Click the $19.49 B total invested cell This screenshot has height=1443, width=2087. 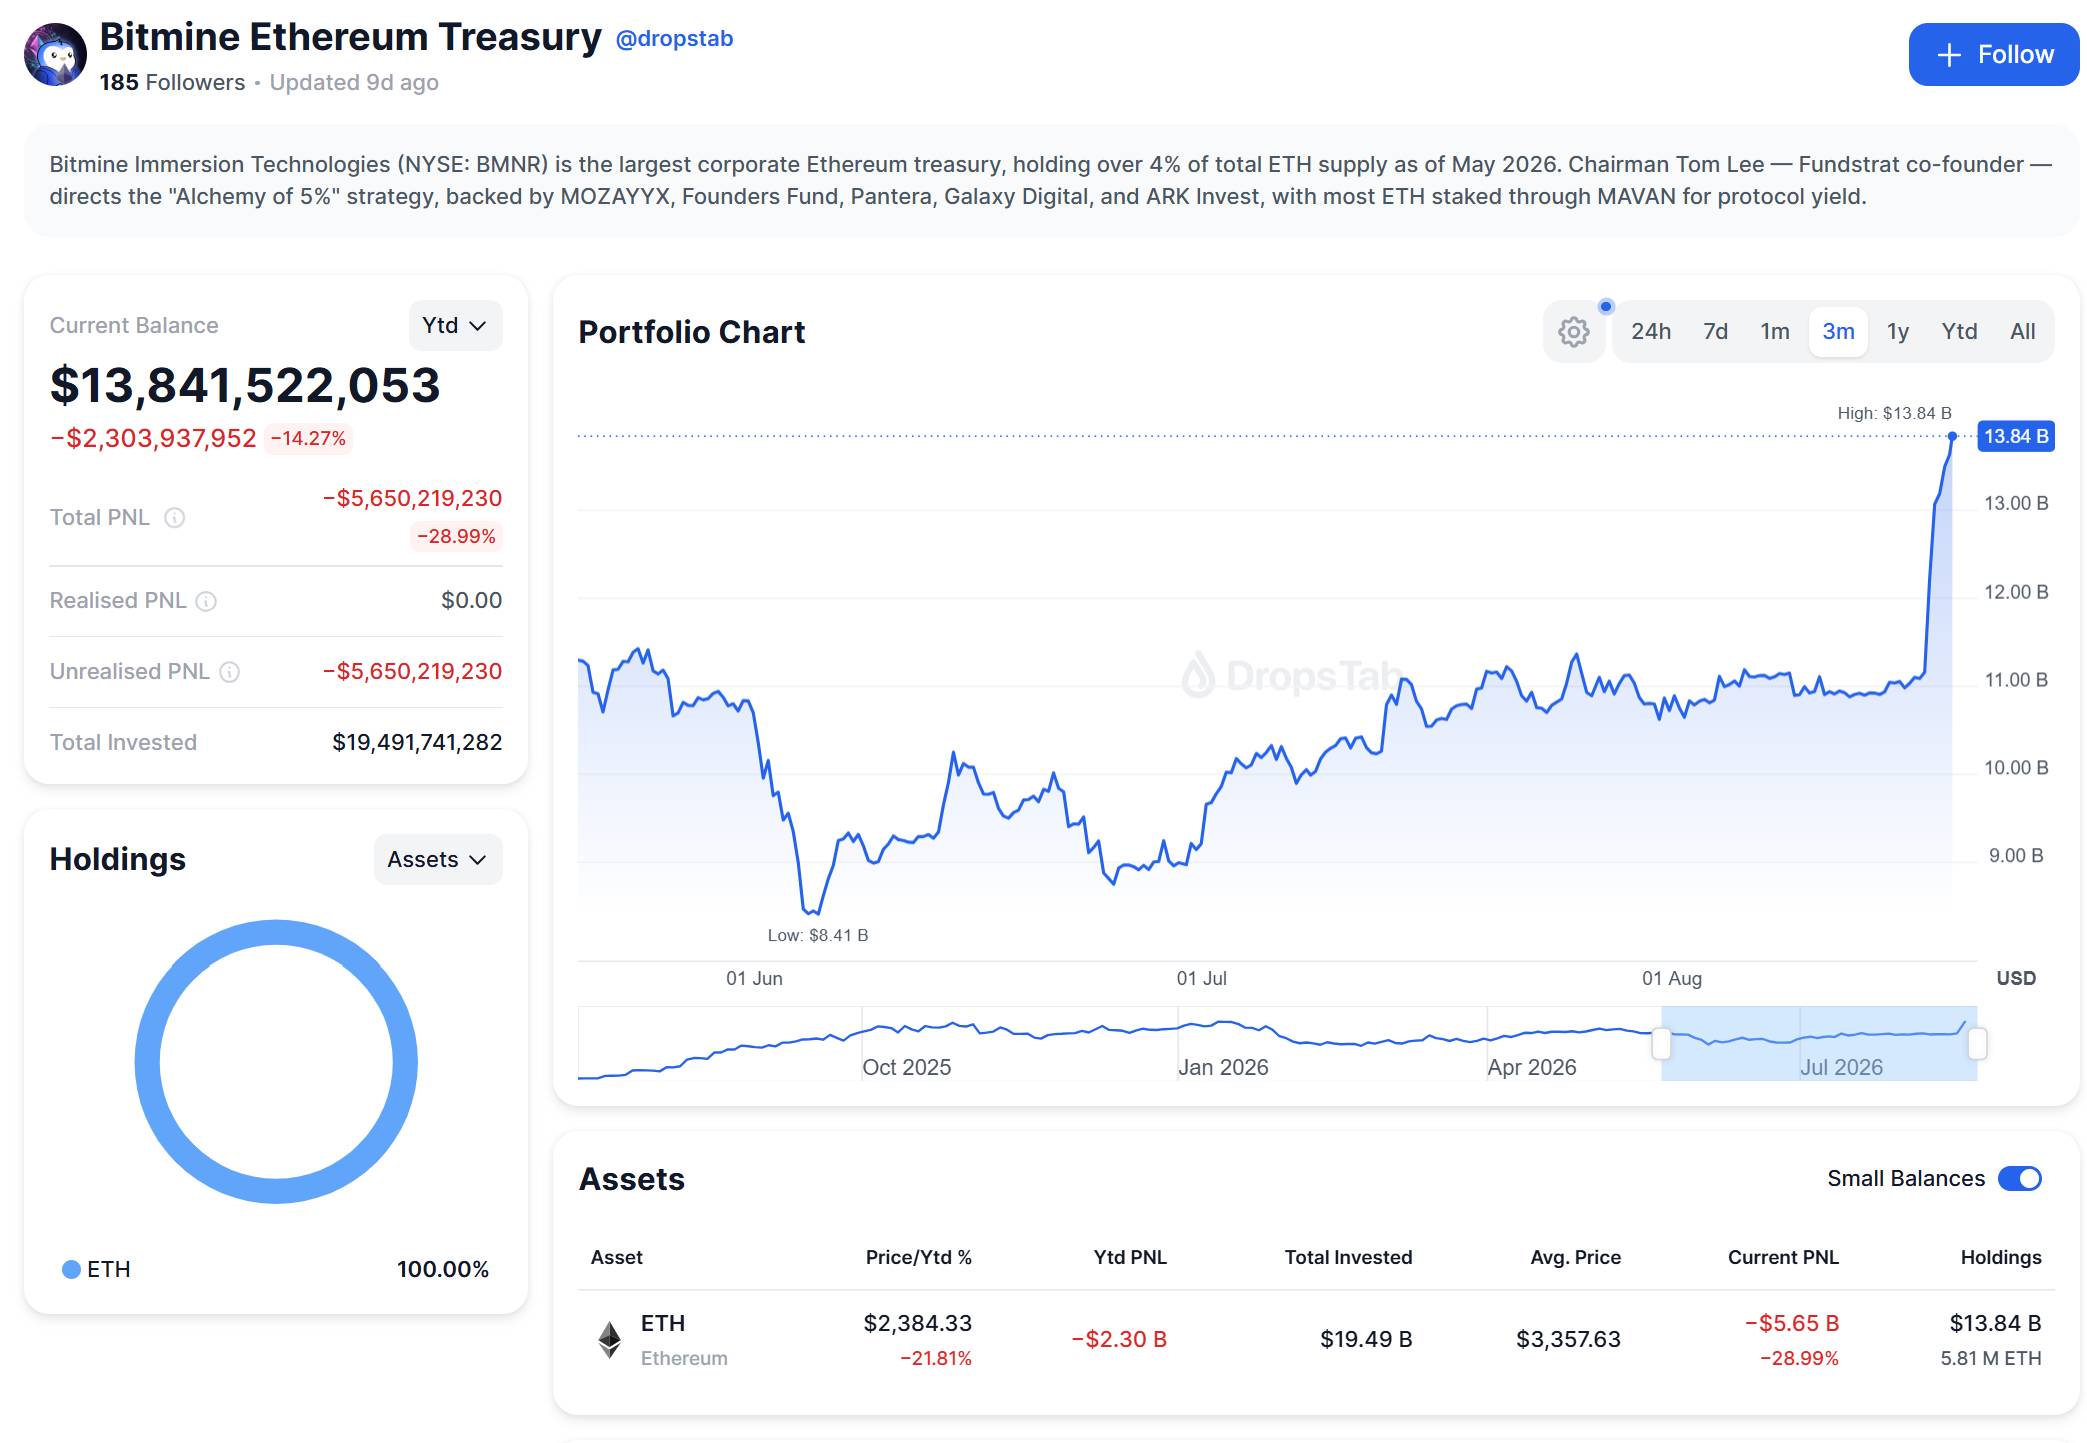[x=1366, y=1340]
